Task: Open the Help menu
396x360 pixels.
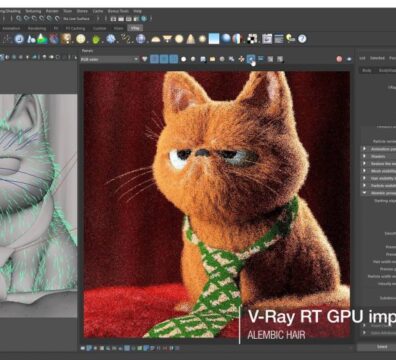Action: pyautogui.click(x=138, y=11)
